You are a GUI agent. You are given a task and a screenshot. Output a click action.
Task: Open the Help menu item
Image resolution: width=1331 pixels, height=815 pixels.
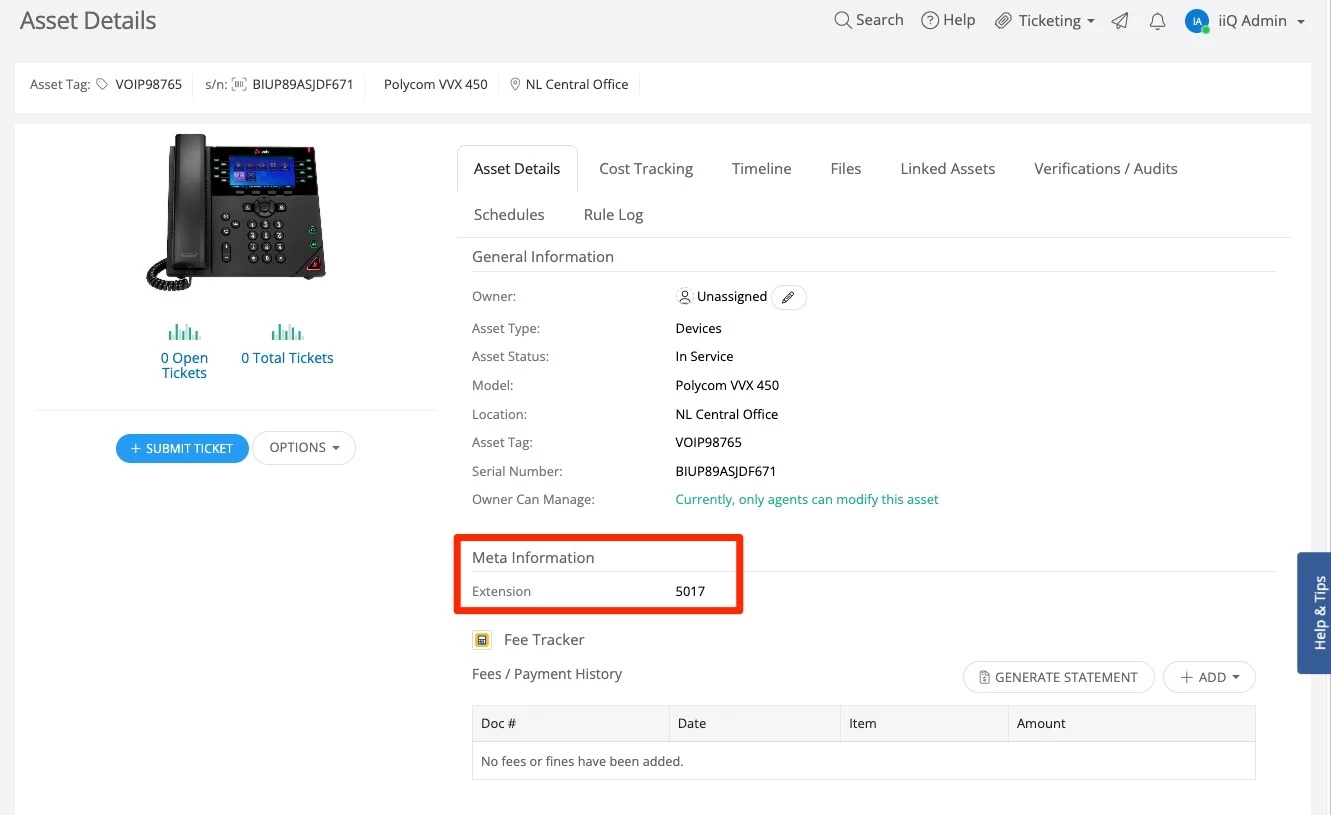pyautogui.click(x=948, y=20)
